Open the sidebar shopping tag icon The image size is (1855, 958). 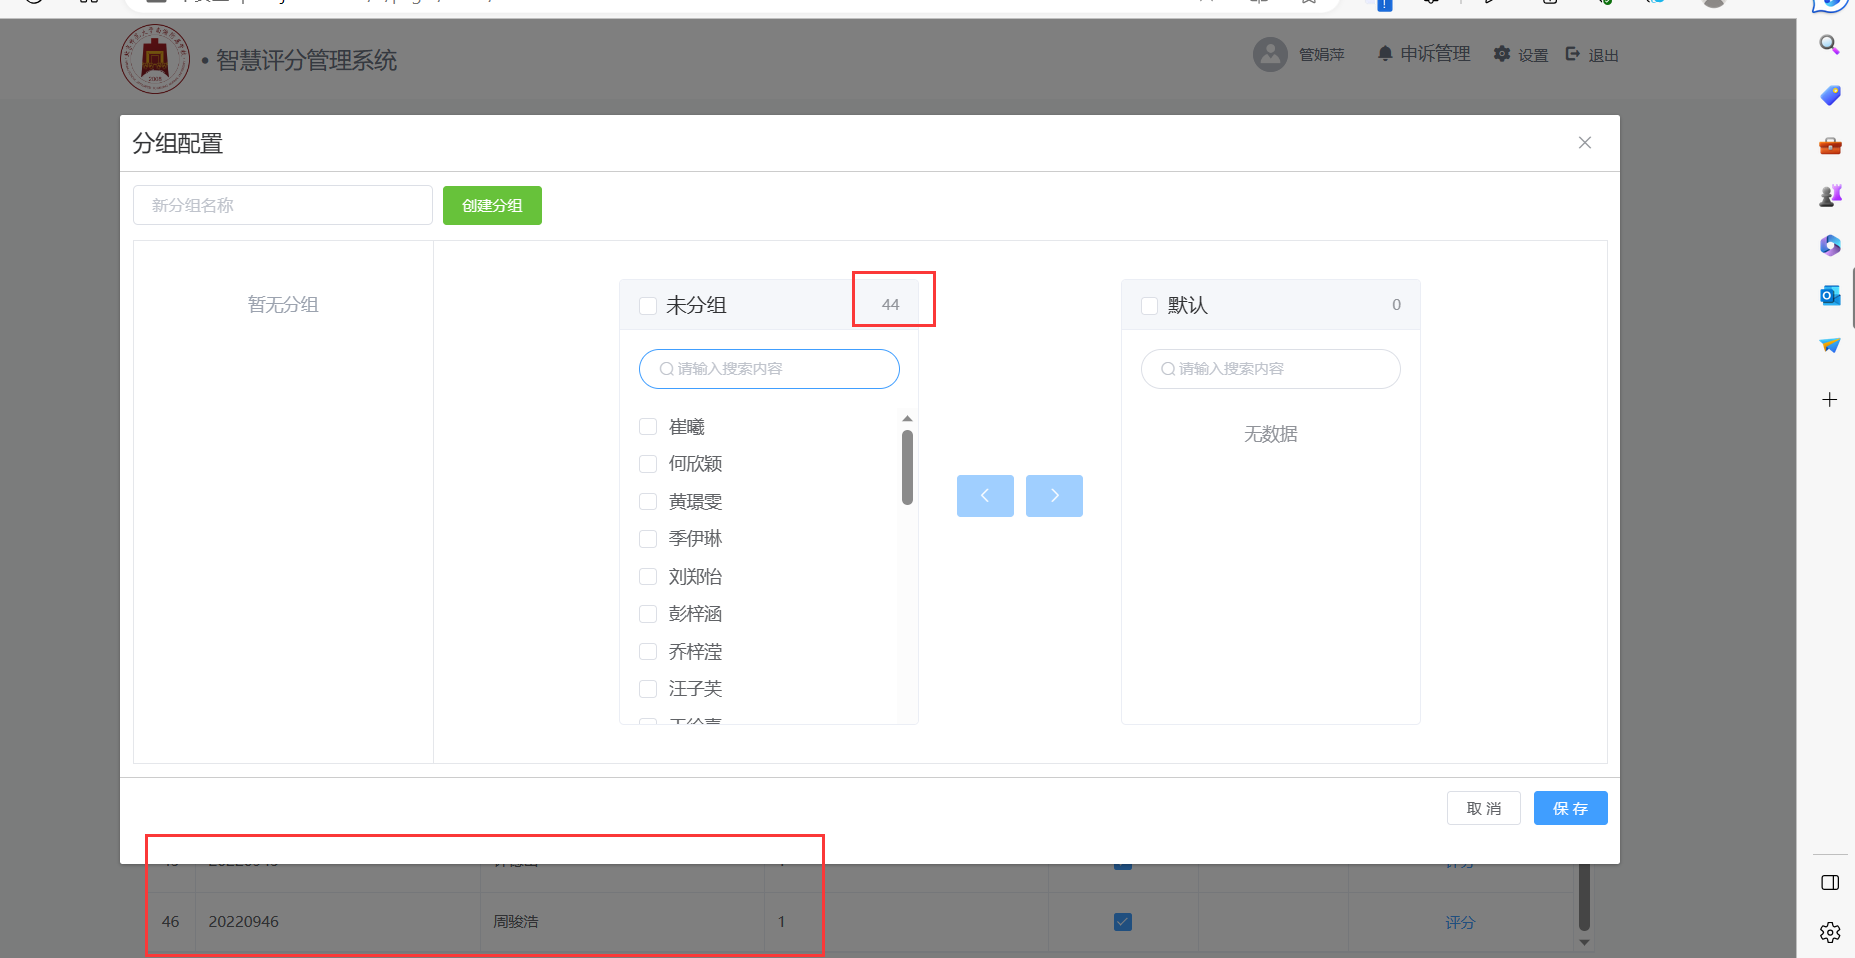click(1830, 95)
